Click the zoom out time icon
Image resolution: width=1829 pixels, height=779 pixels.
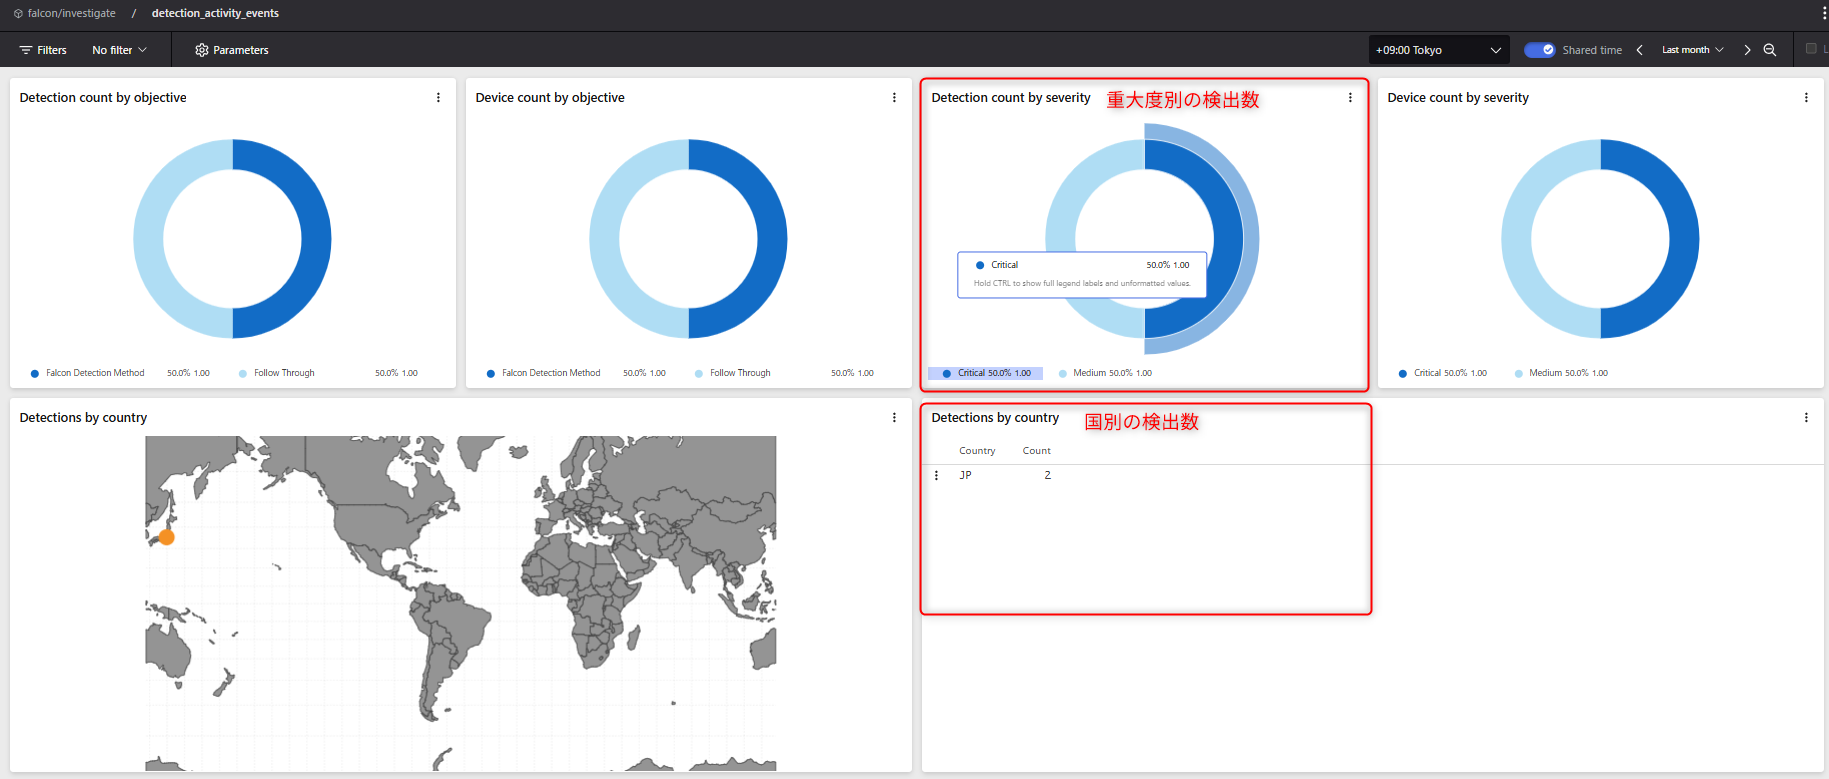(1770, 50)
